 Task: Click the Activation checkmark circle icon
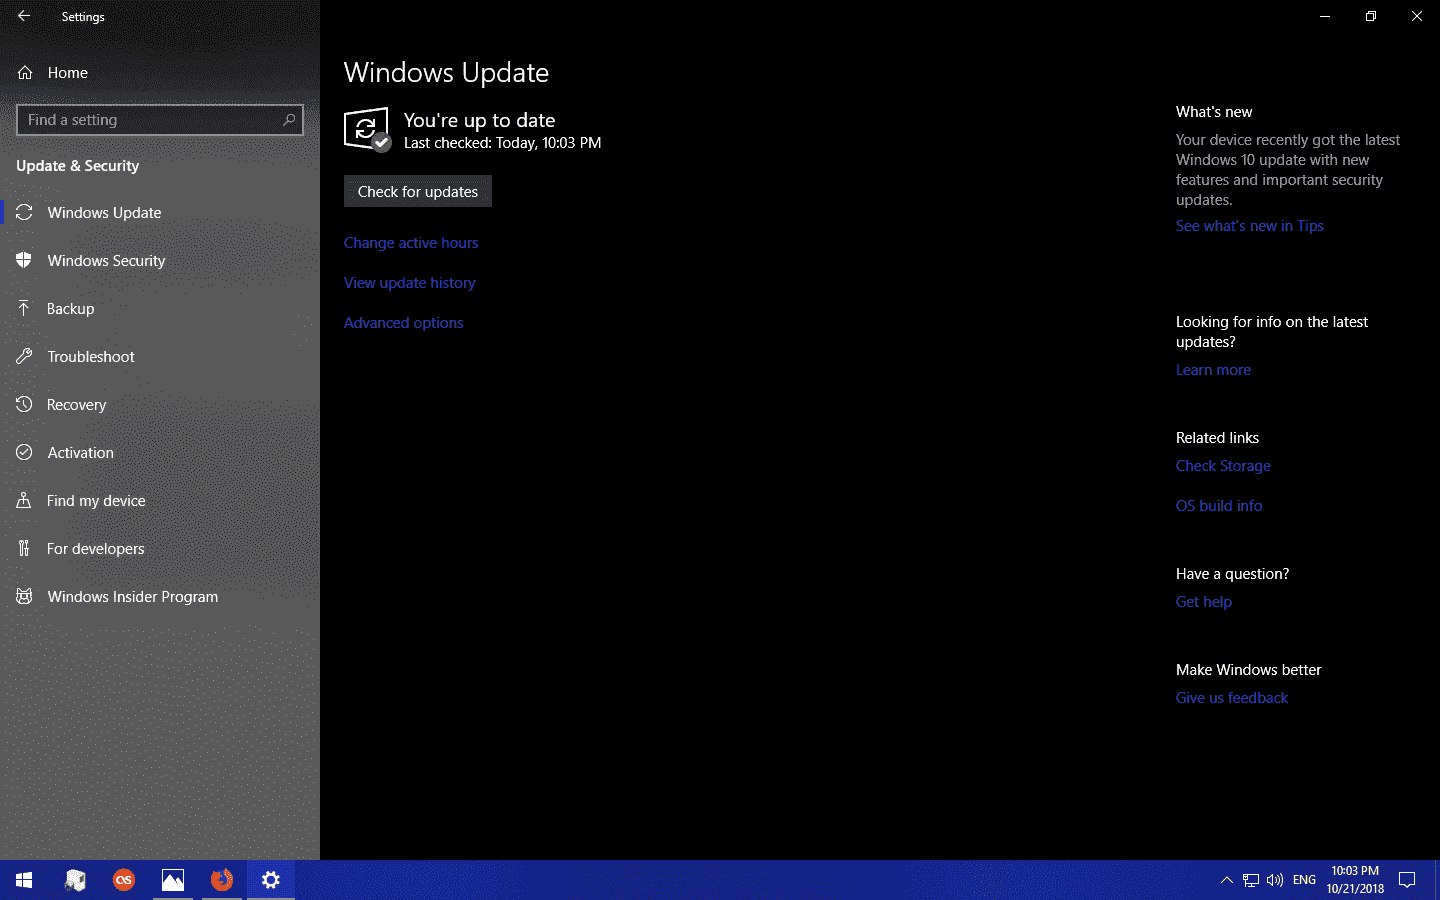pyautogui.click(x=24, y=452)
